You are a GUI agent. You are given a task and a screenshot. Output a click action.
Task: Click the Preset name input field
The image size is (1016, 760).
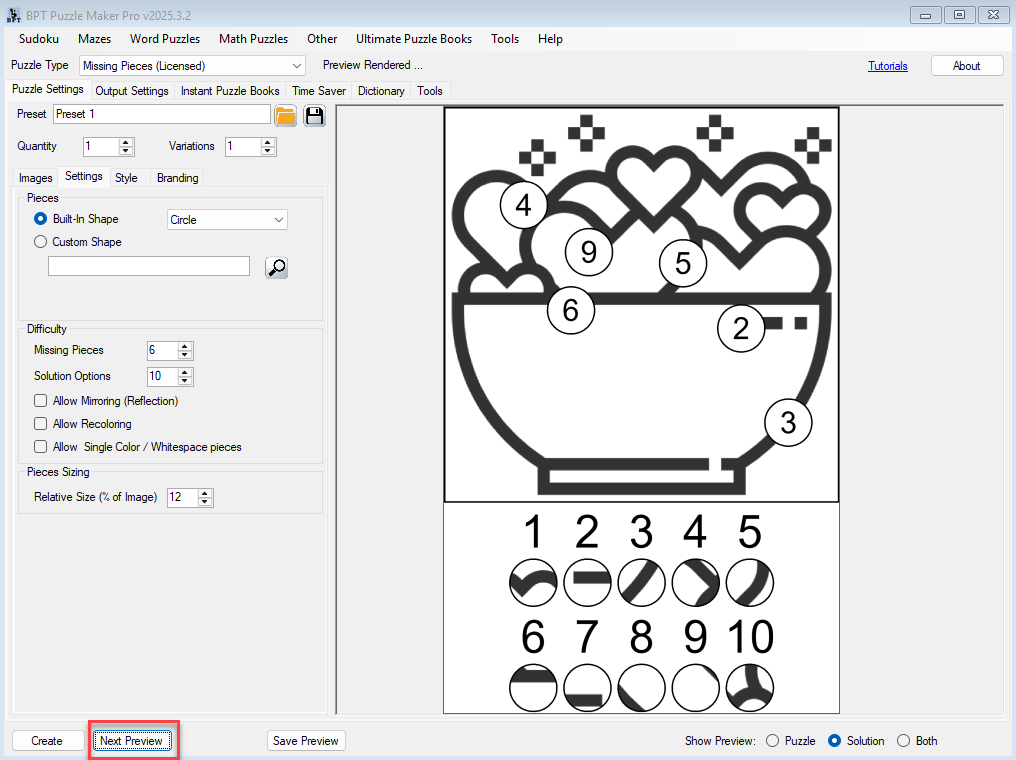[160, 114]
